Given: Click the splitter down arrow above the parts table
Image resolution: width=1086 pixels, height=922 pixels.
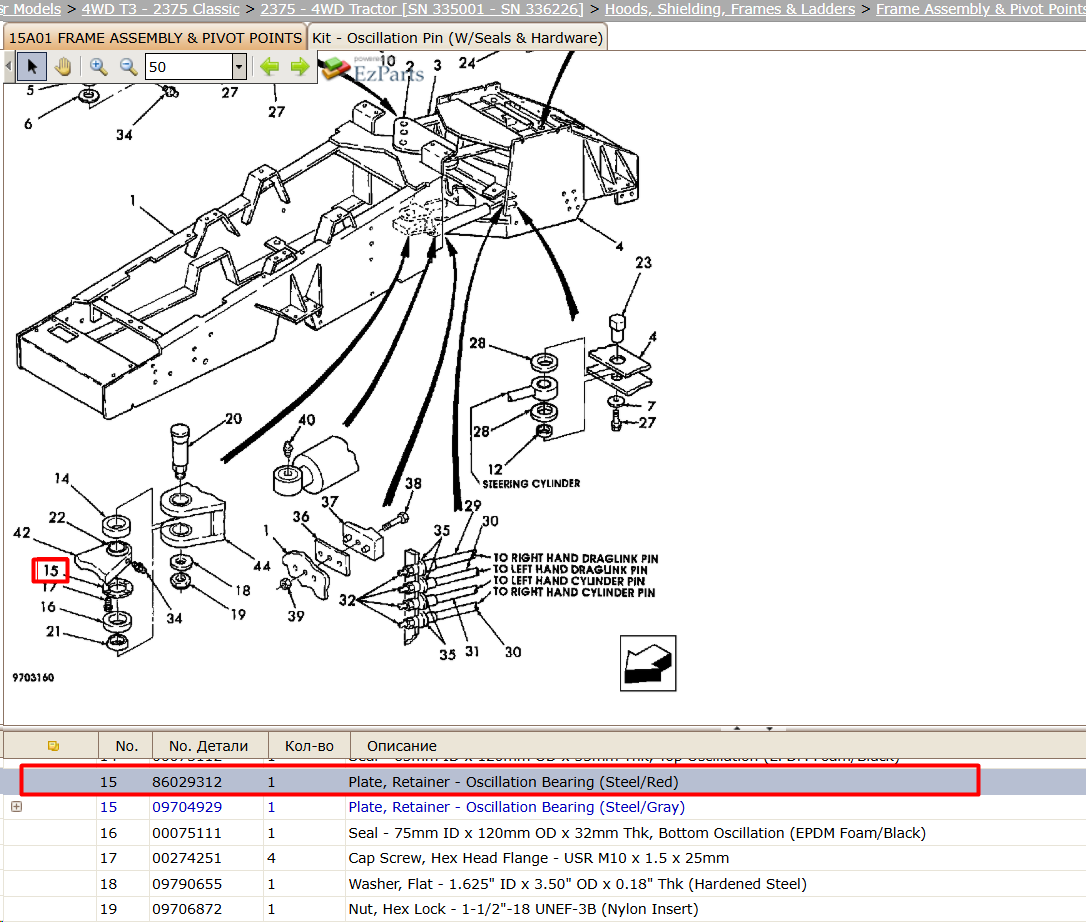Looking at the screenshot, I should tap(769, 729).
